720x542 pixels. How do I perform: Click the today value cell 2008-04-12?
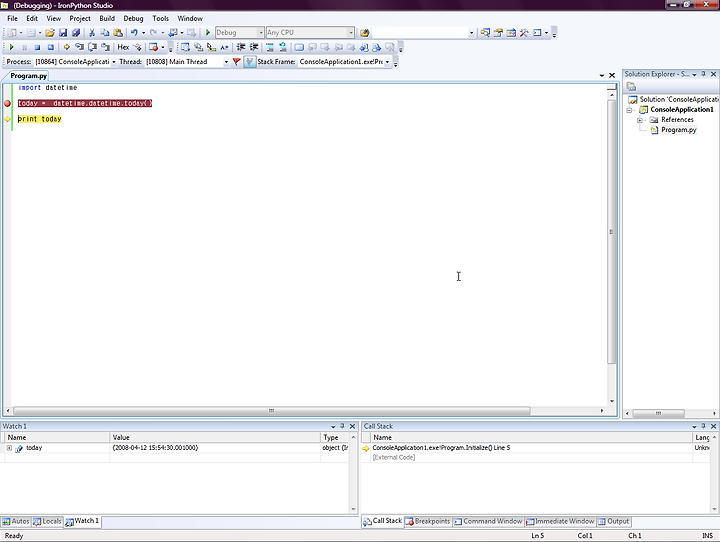click(215, 448)
